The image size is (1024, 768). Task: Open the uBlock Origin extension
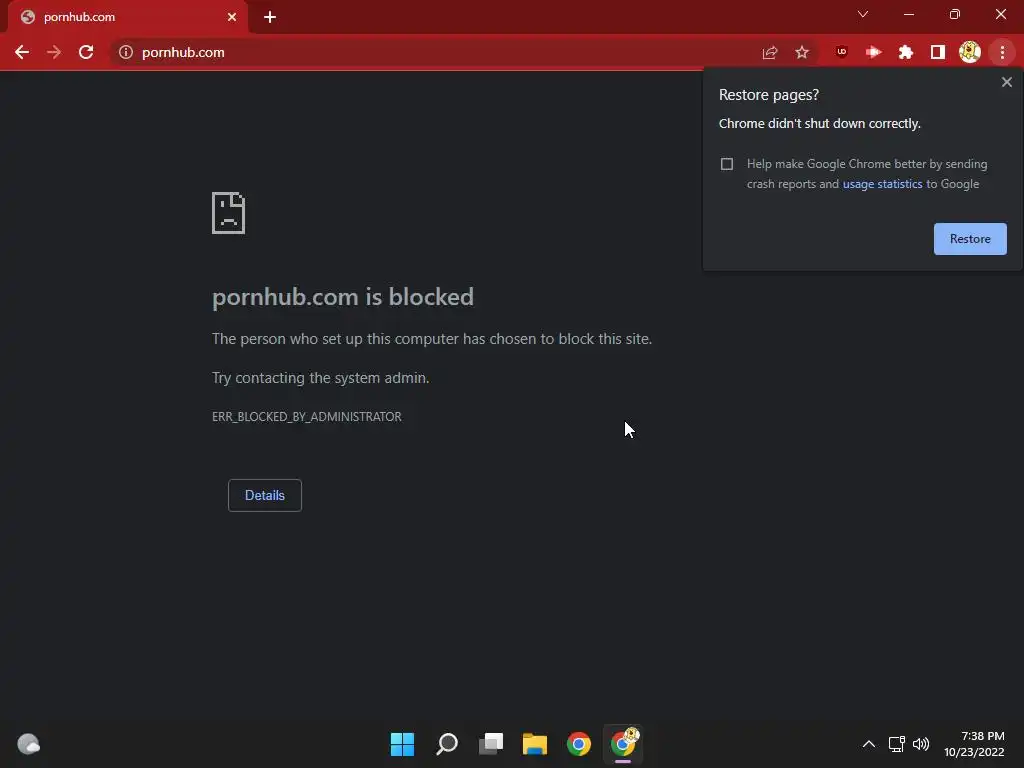coord(841,52)
